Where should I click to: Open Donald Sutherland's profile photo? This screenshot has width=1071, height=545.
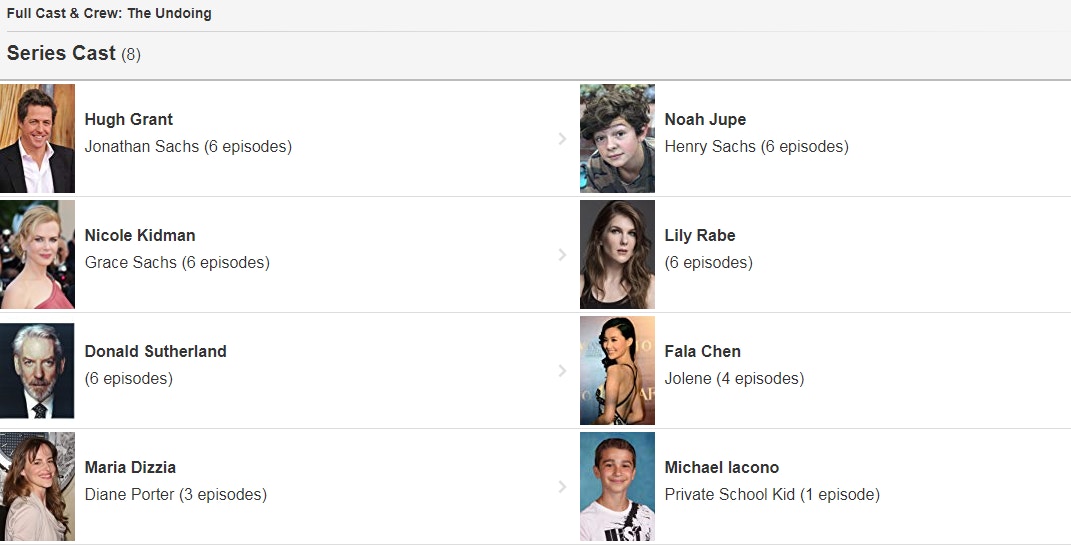pos(37,370)
